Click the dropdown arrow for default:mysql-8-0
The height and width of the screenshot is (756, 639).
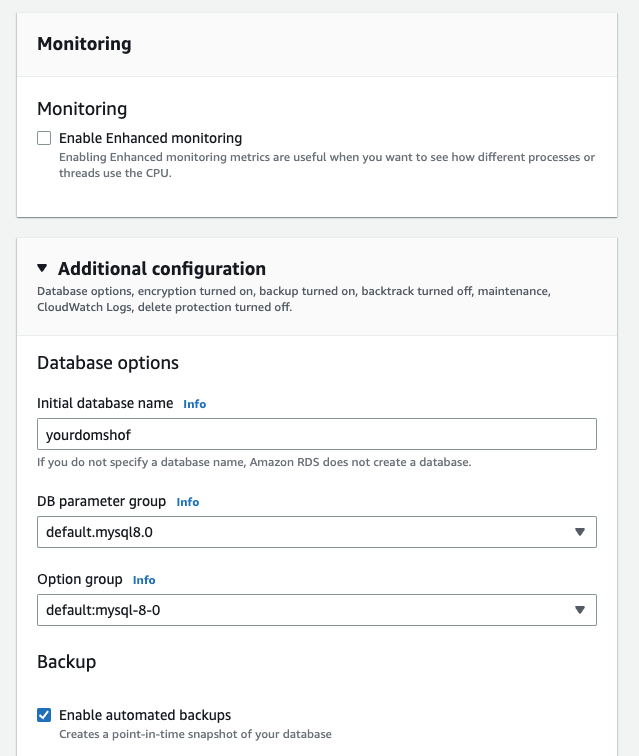(x=580, y=610)
